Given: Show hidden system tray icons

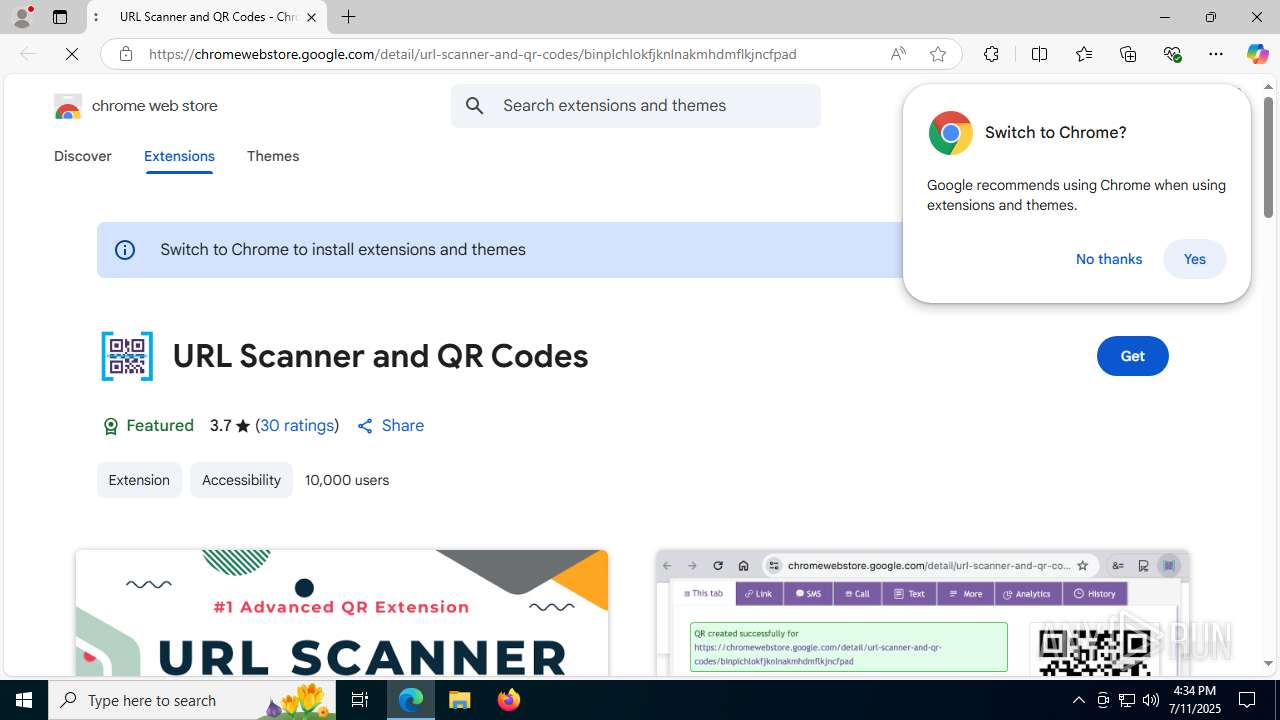Looking at the screenshot, I should pos(1078,700).
